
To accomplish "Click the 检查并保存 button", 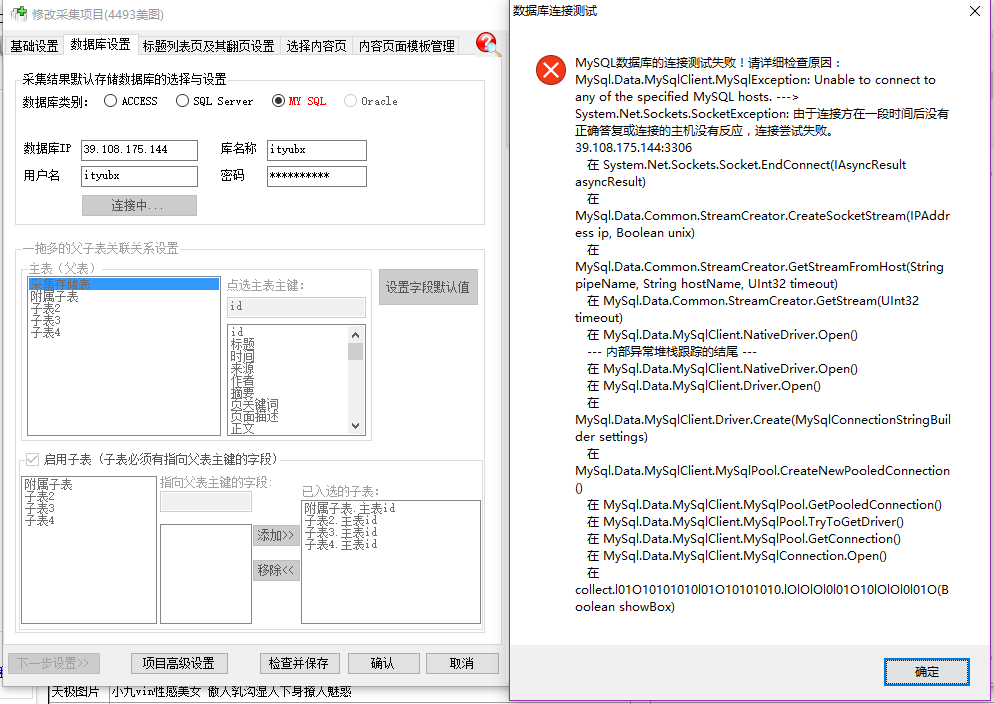I will pyautogui.click(x=300, y=663).
